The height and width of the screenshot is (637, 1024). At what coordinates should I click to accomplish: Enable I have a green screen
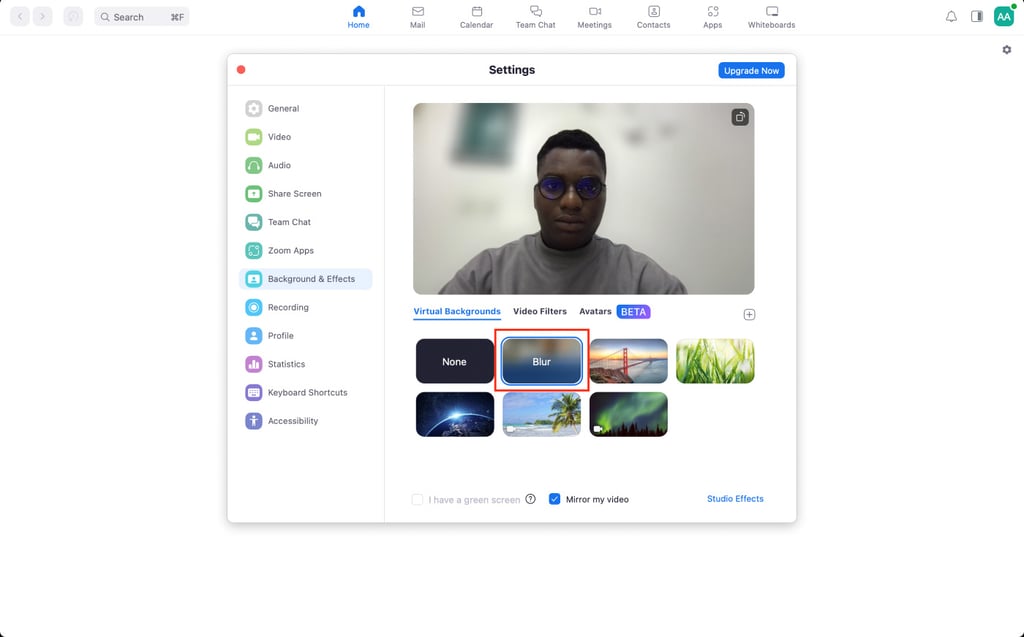coord(417,500)
